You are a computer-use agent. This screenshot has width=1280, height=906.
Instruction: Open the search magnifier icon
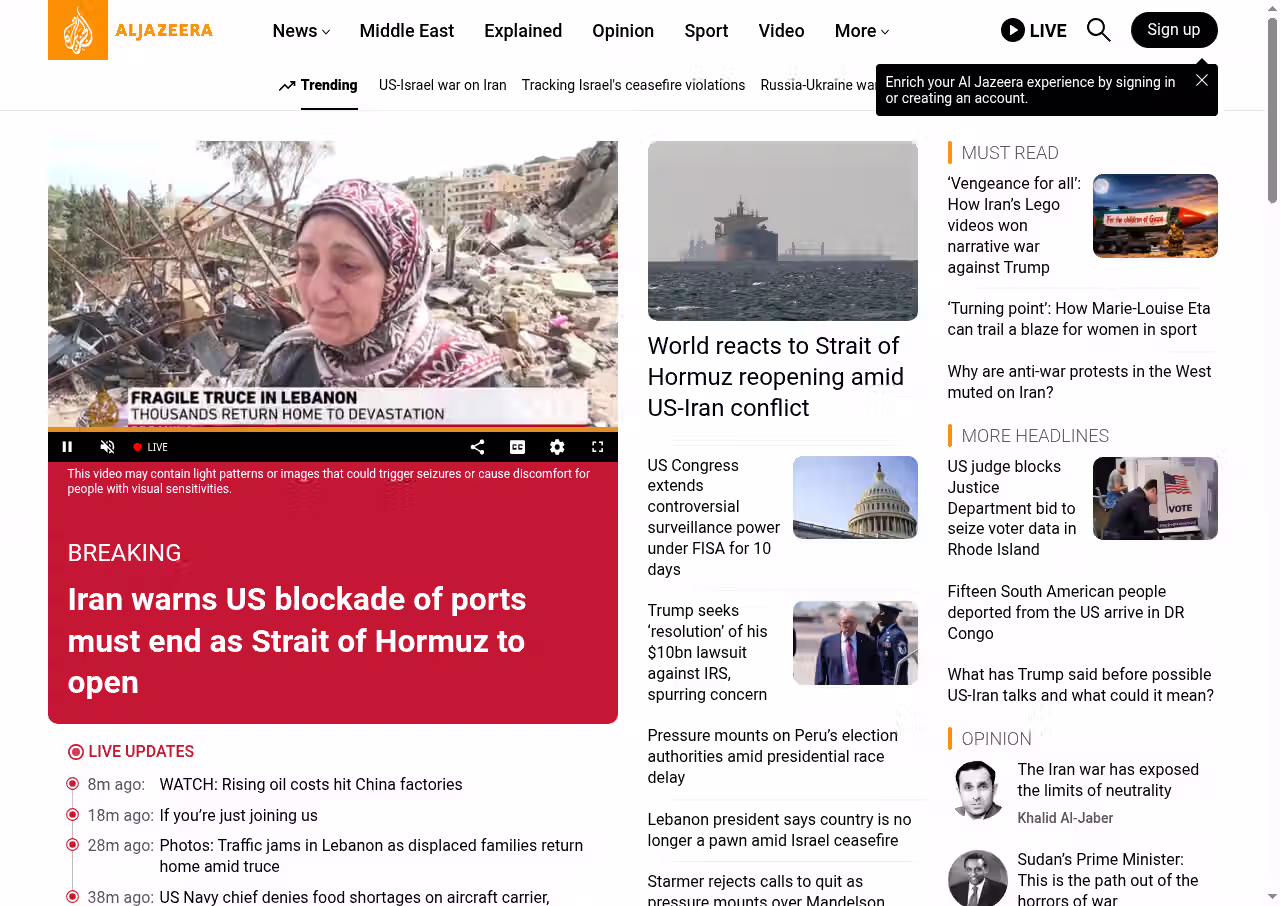click(1098, 30)
